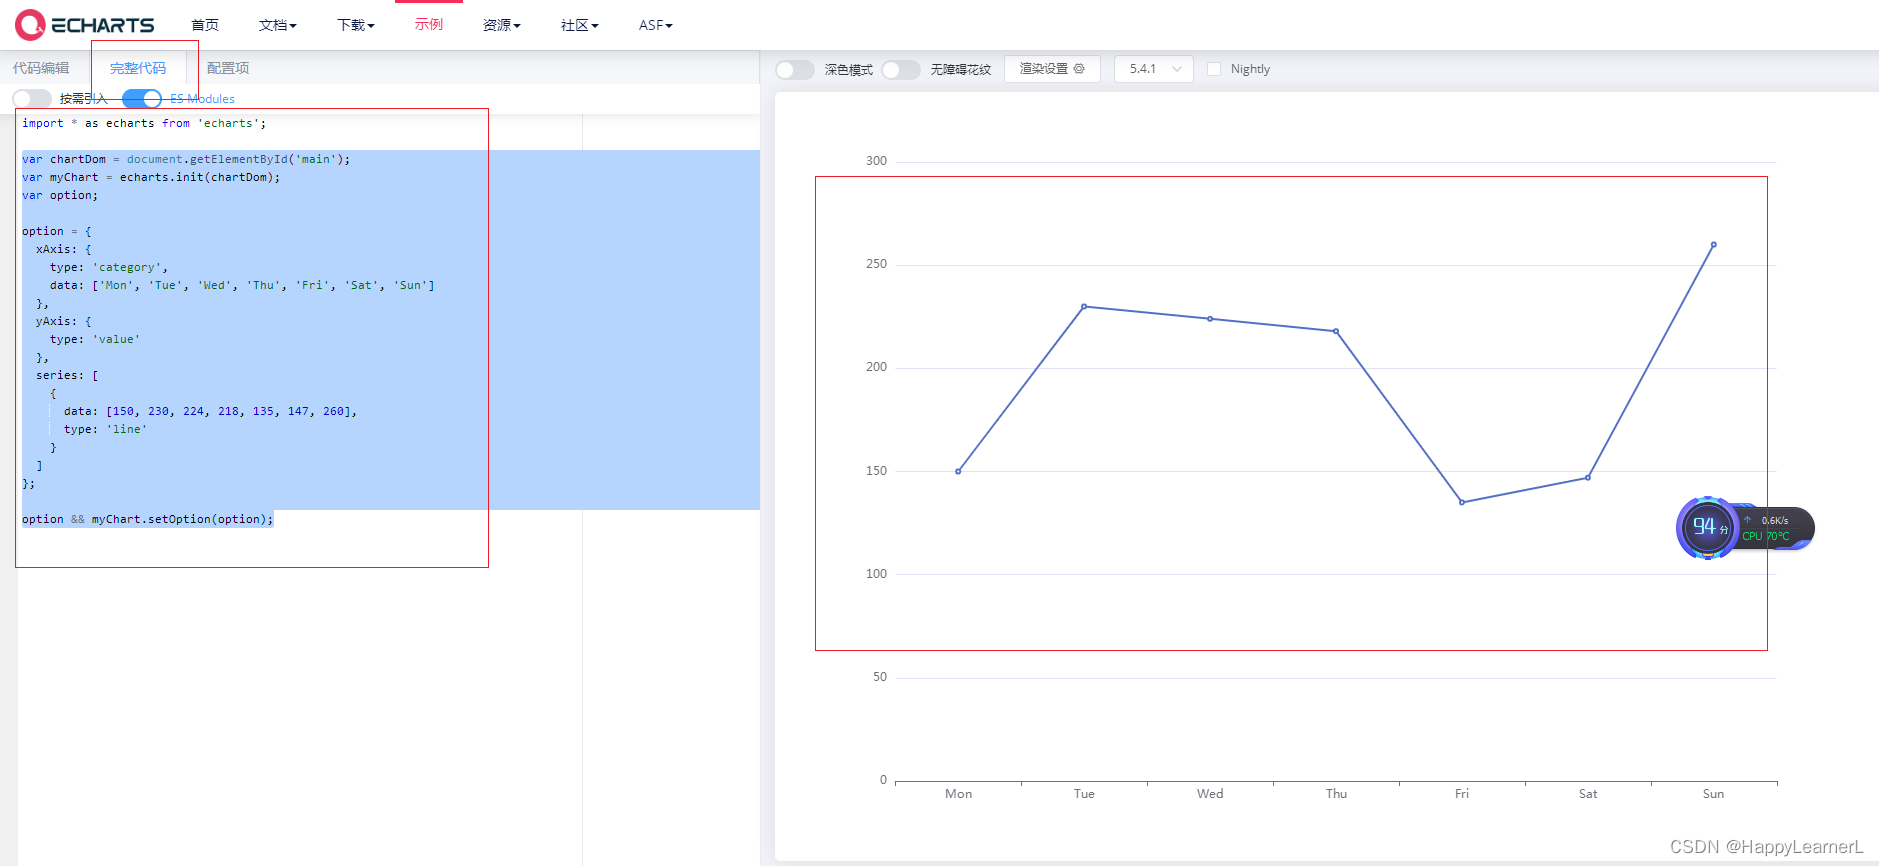Click the type: 'line' code line

tap(105, 429)
